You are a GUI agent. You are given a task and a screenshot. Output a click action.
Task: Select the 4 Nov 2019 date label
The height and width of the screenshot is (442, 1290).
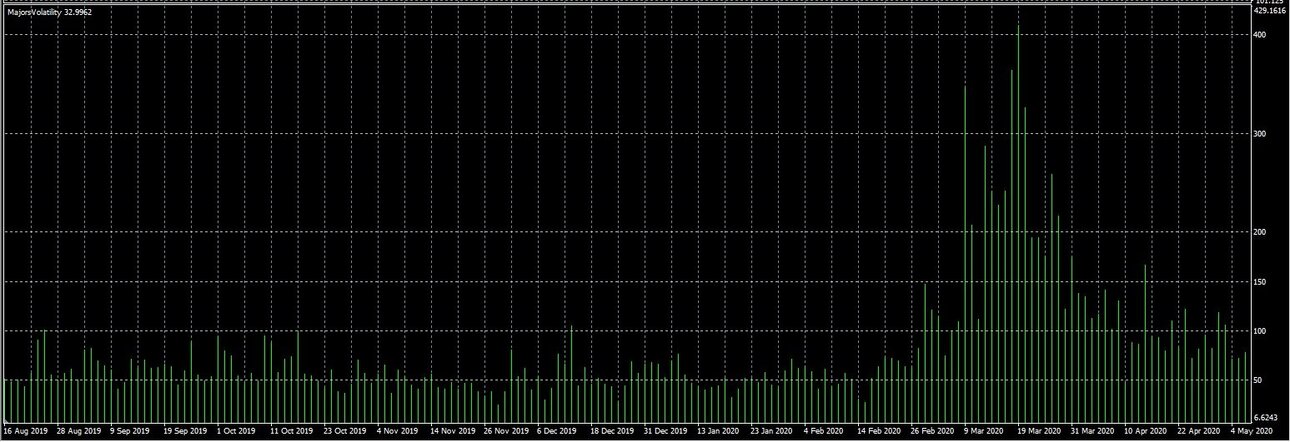tap(398, 431)
